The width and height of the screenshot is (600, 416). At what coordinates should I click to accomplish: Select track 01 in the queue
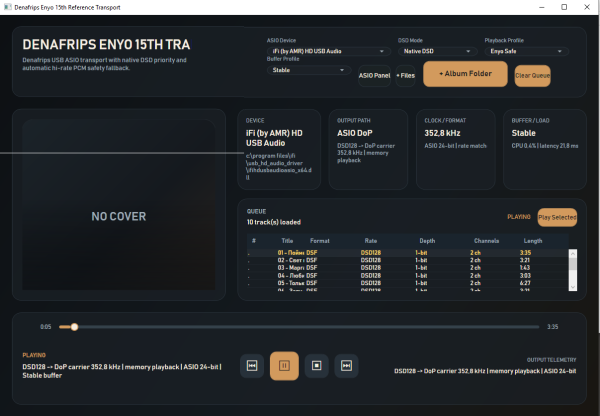pos(408,253)
